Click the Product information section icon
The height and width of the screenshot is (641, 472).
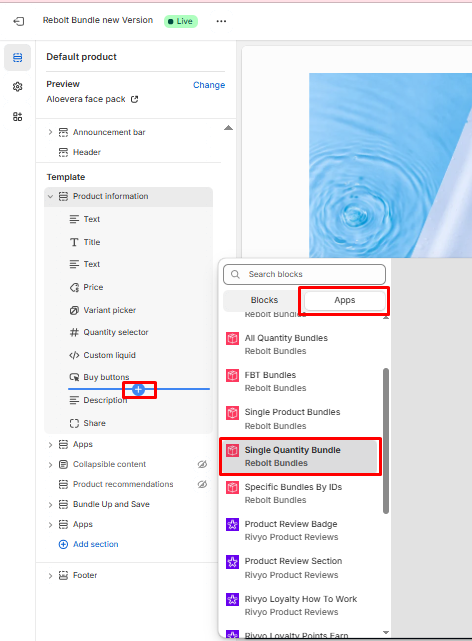[63, 196]
